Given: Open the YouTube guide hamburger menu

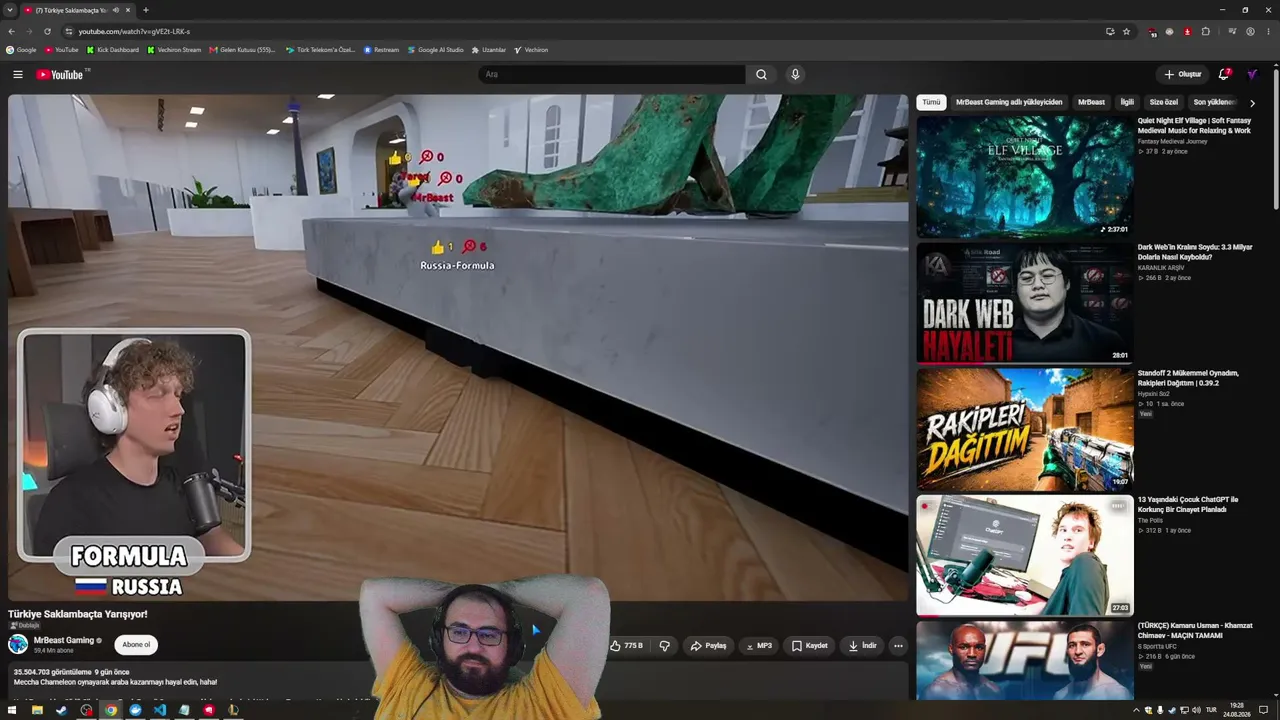Looking at the screenshot, I should tap(18, 74).
